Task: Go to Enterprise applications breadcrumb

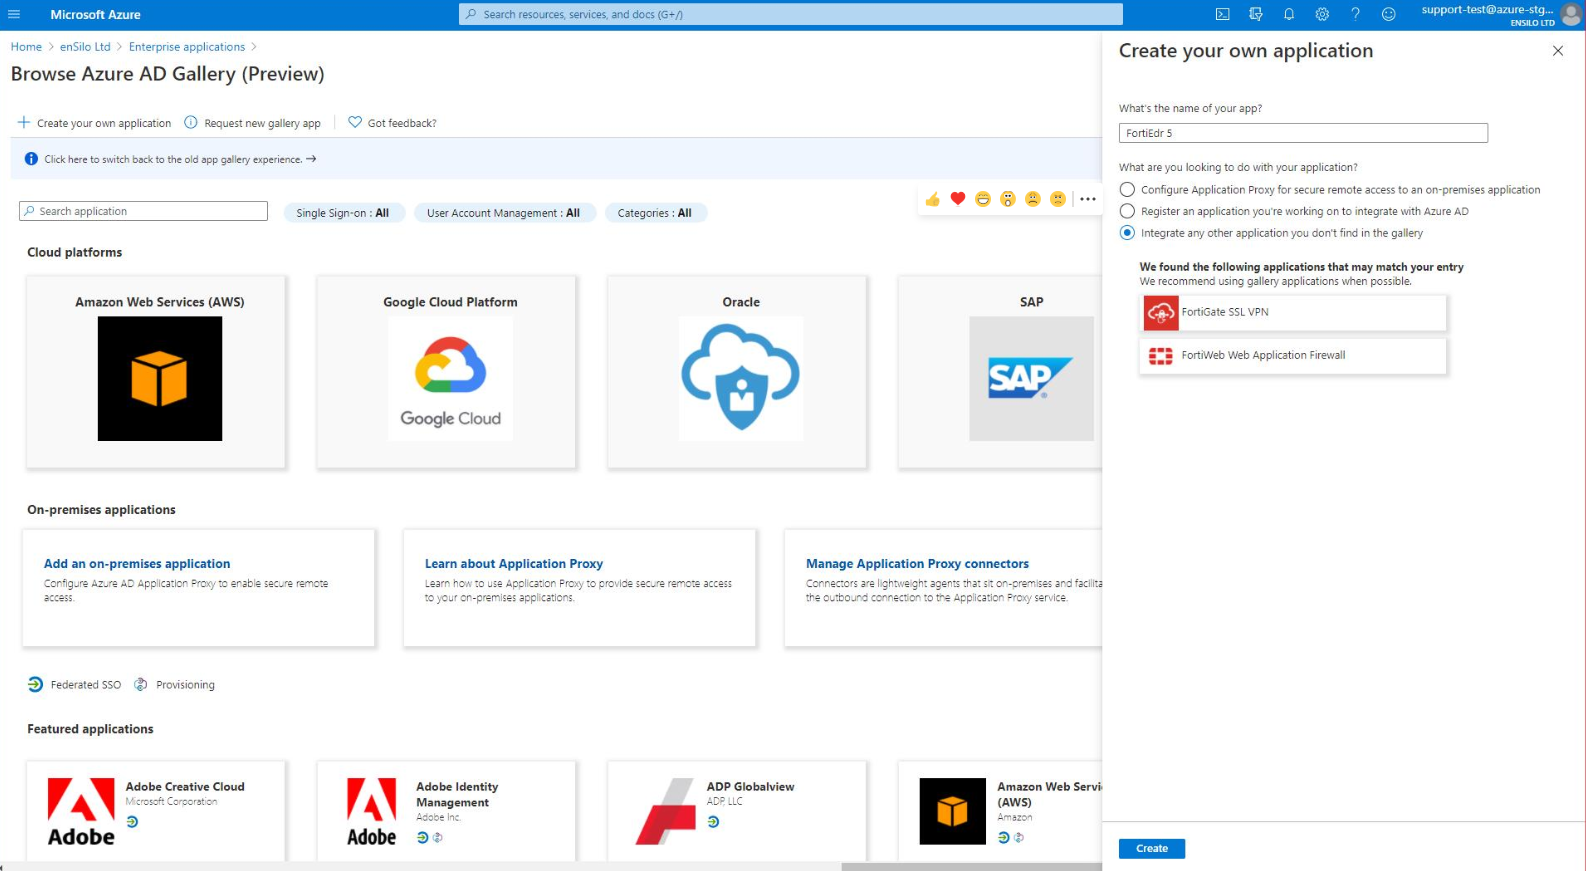Action: tap(187, 47)
